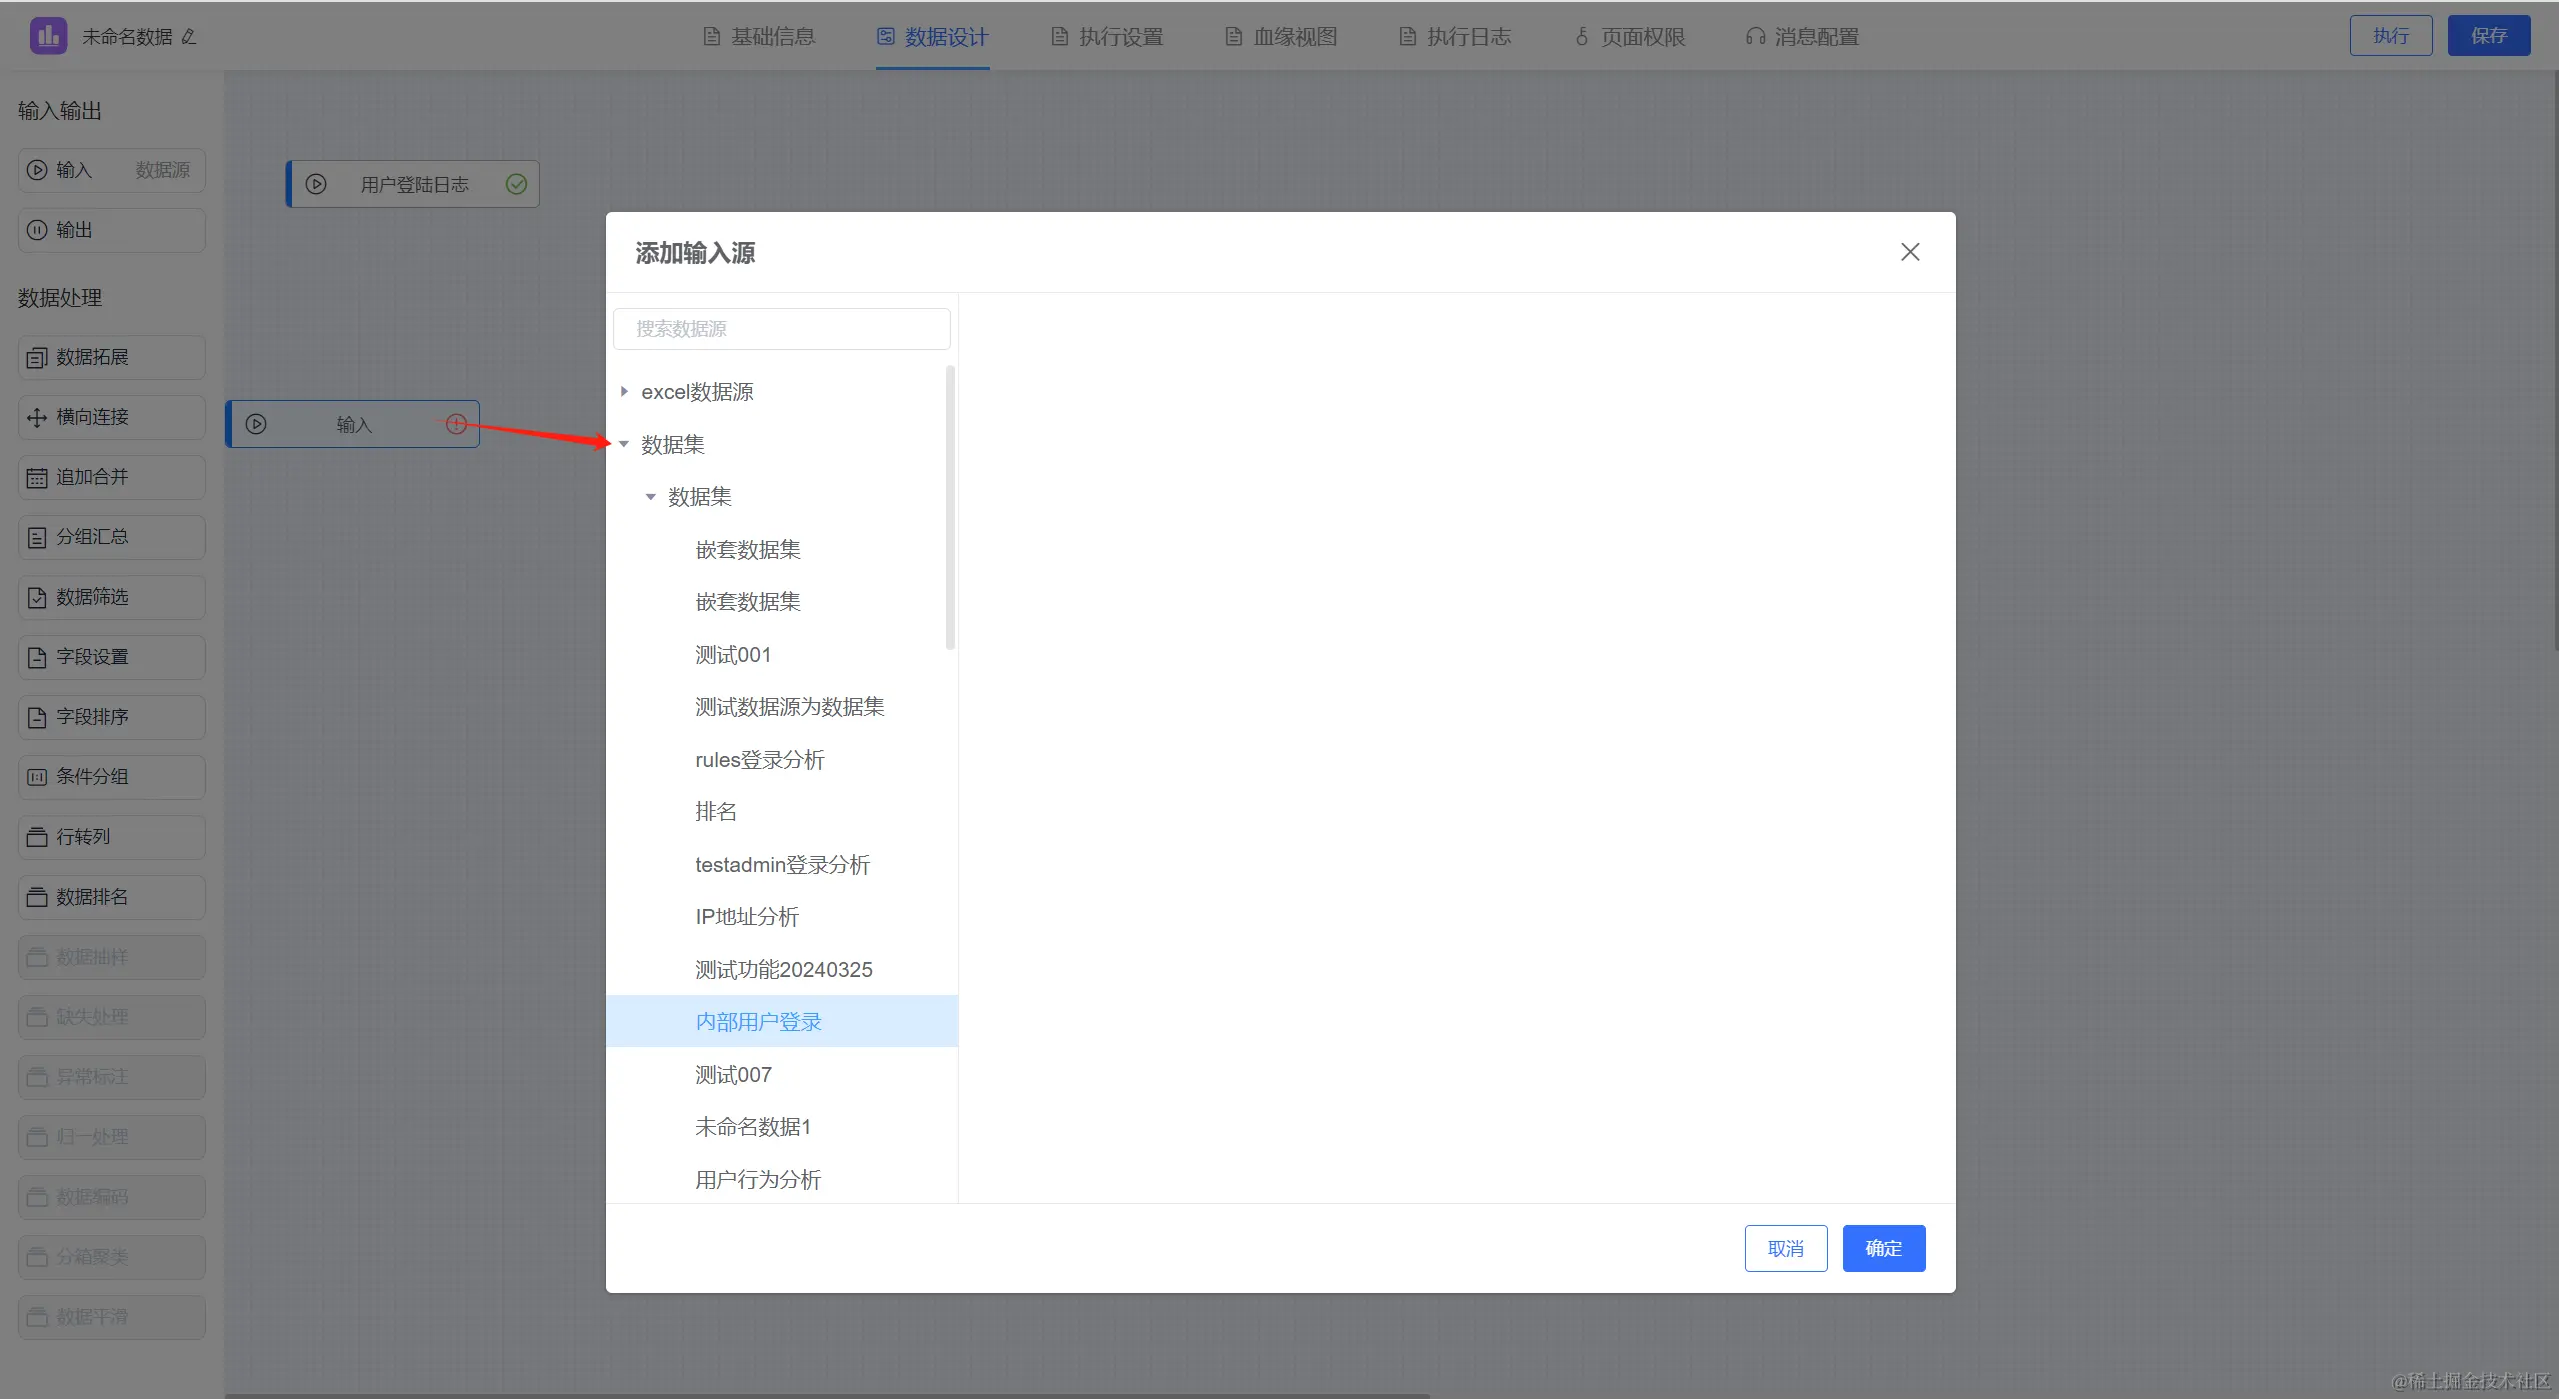Click the tree list scrollbar in the dialog
Screen dimensions: 2559x1399
[x=950, y=508]
